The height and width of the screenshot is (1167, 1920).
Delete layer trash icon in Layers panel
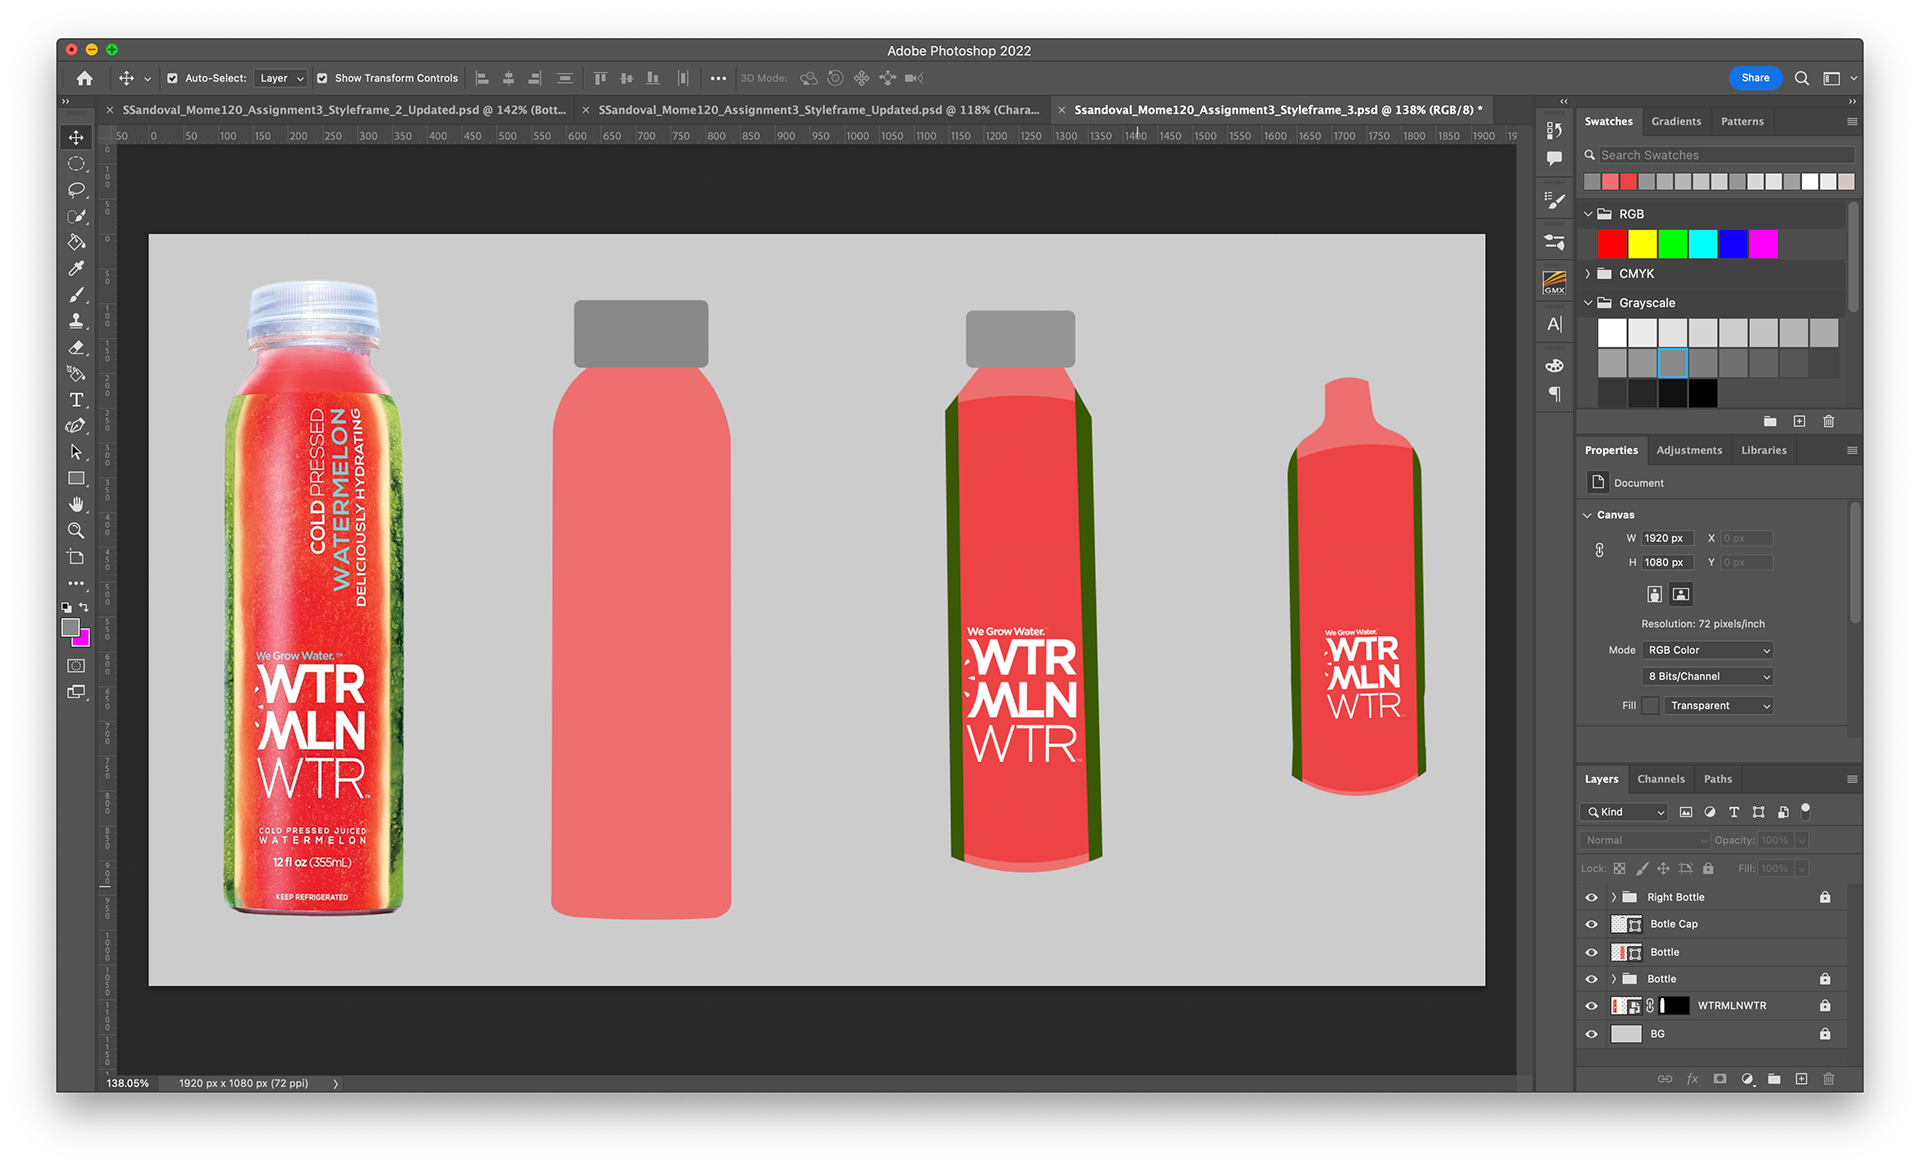coord(1828,1079)
